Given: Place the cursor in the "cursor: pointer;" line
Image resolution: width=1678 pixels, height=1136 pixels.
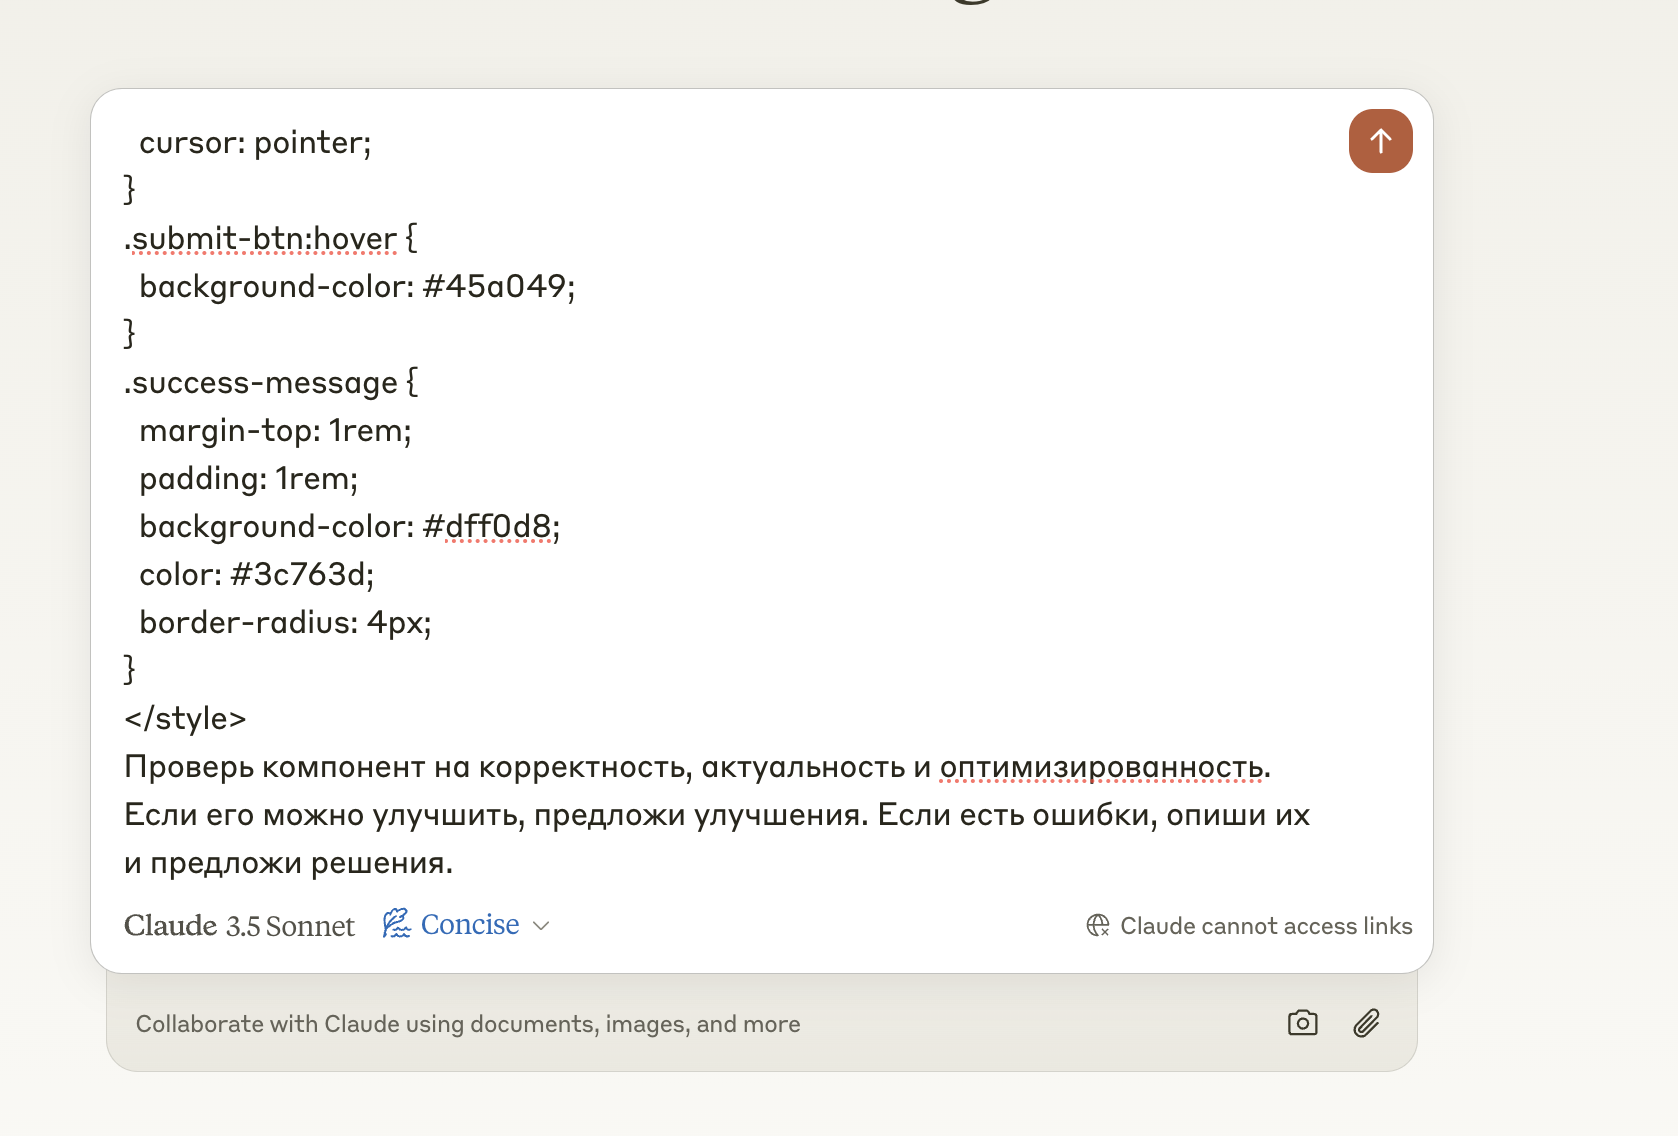Looking at the screenshot, I should point(255,143).
